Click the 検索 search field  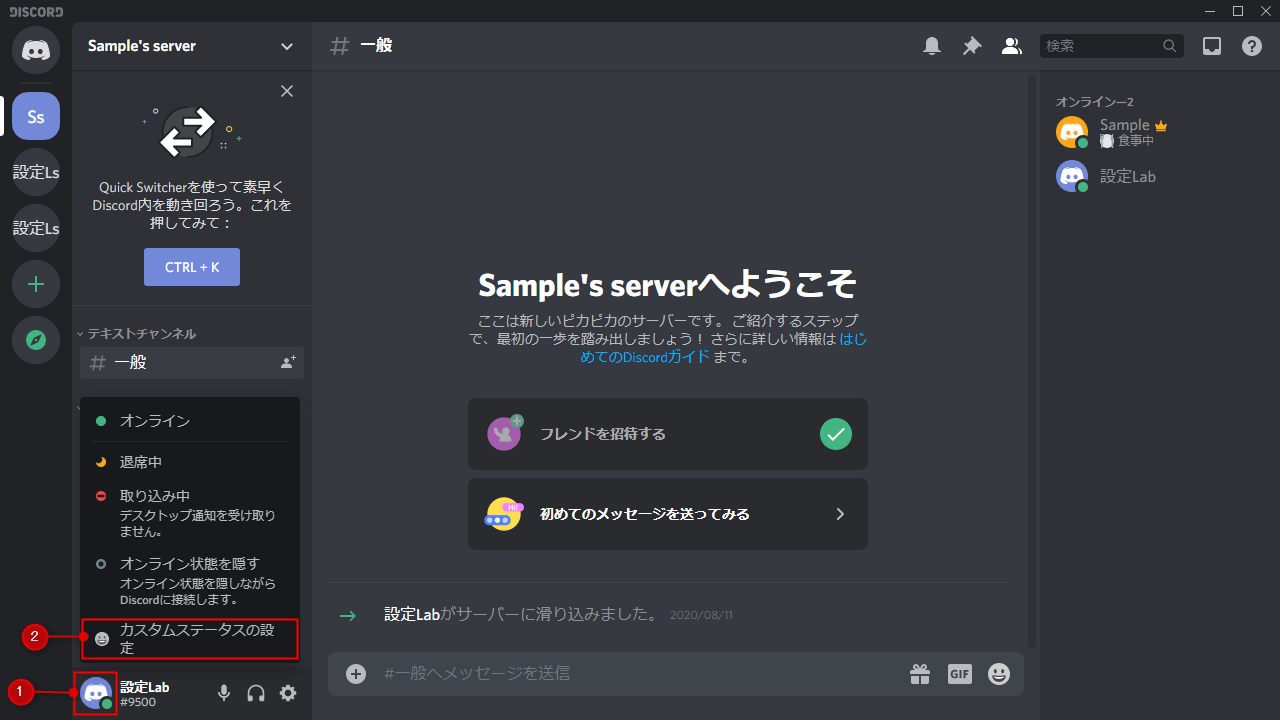[x=1111, y=46]
